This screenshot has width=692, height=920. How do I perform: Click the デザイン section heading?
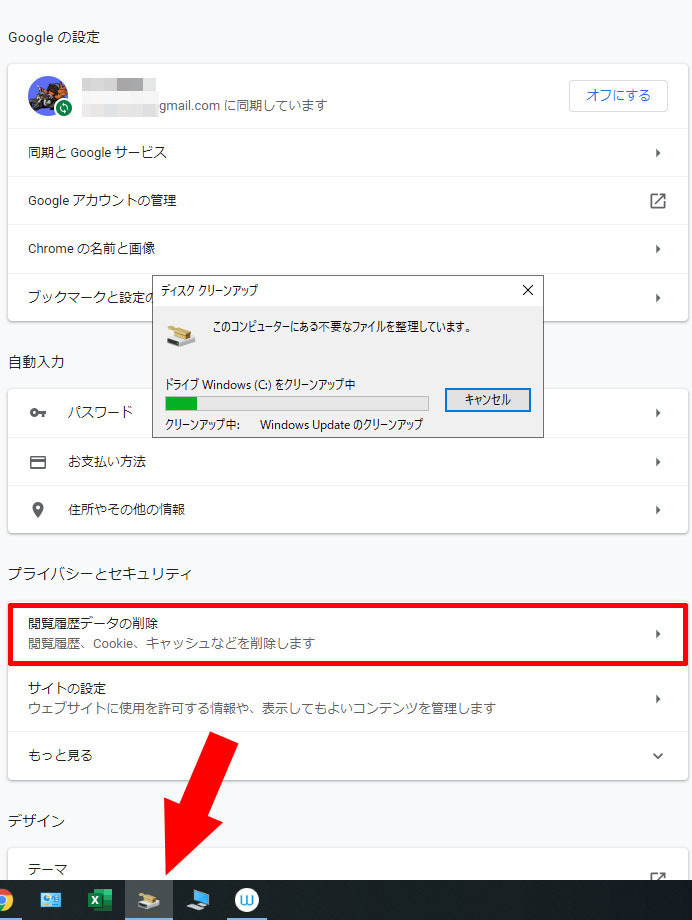[36, 821]
